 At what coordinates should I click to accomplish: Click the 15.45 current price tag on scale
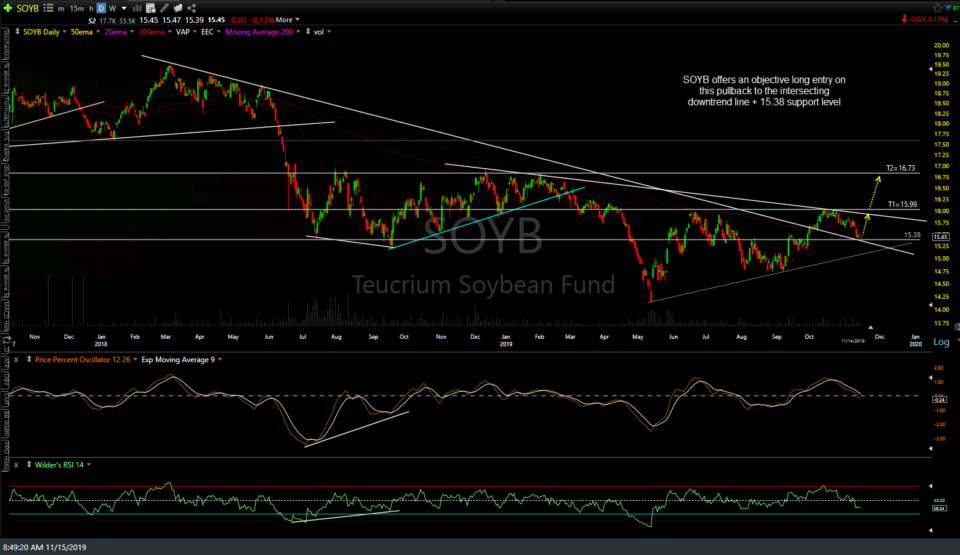(940, 236)
